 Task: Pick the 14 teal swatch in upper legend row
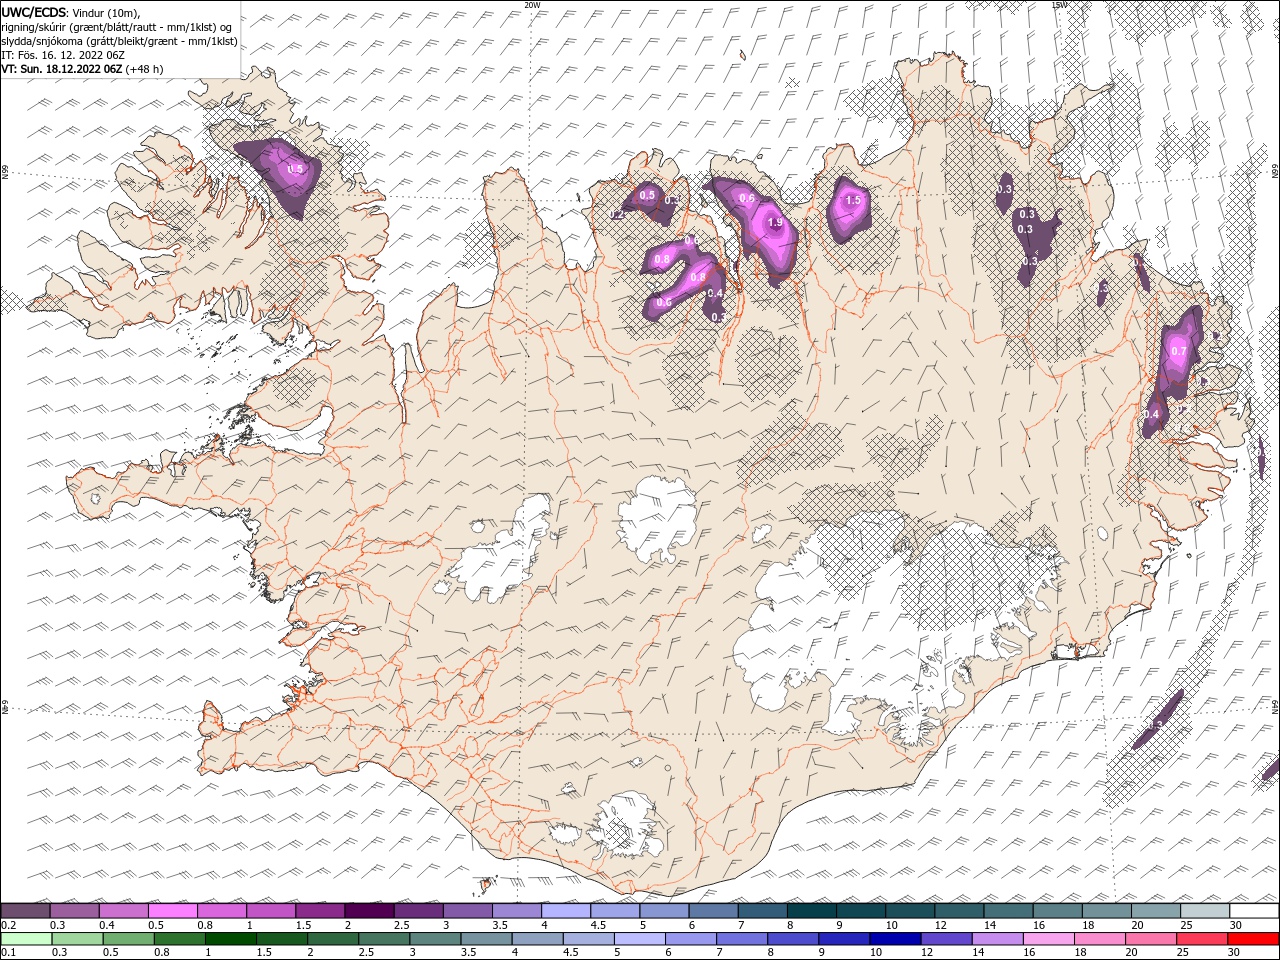click(x=1008, y=910)
